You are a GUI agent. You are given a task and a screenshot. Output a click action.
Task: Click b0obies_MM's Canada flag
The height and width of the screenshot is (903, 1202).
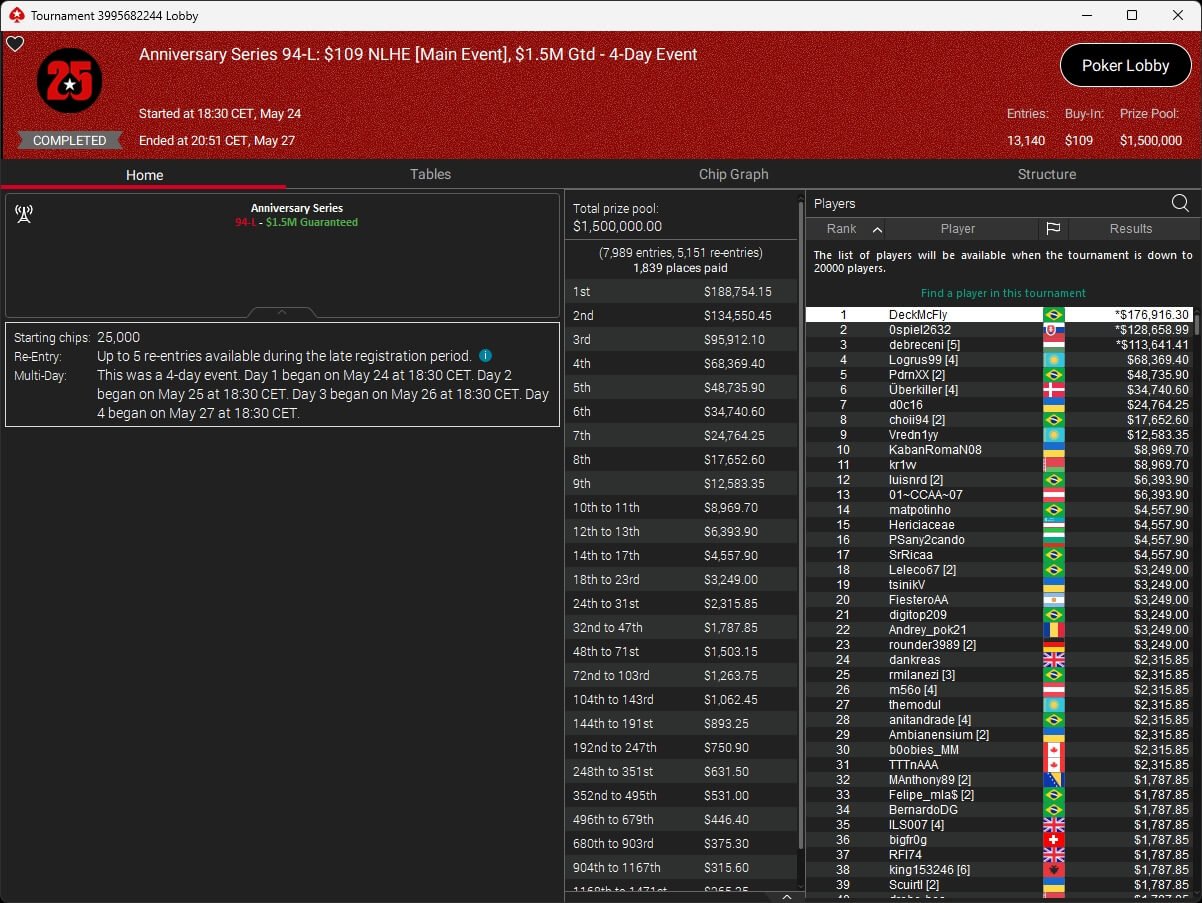(x=1053, y=750)
